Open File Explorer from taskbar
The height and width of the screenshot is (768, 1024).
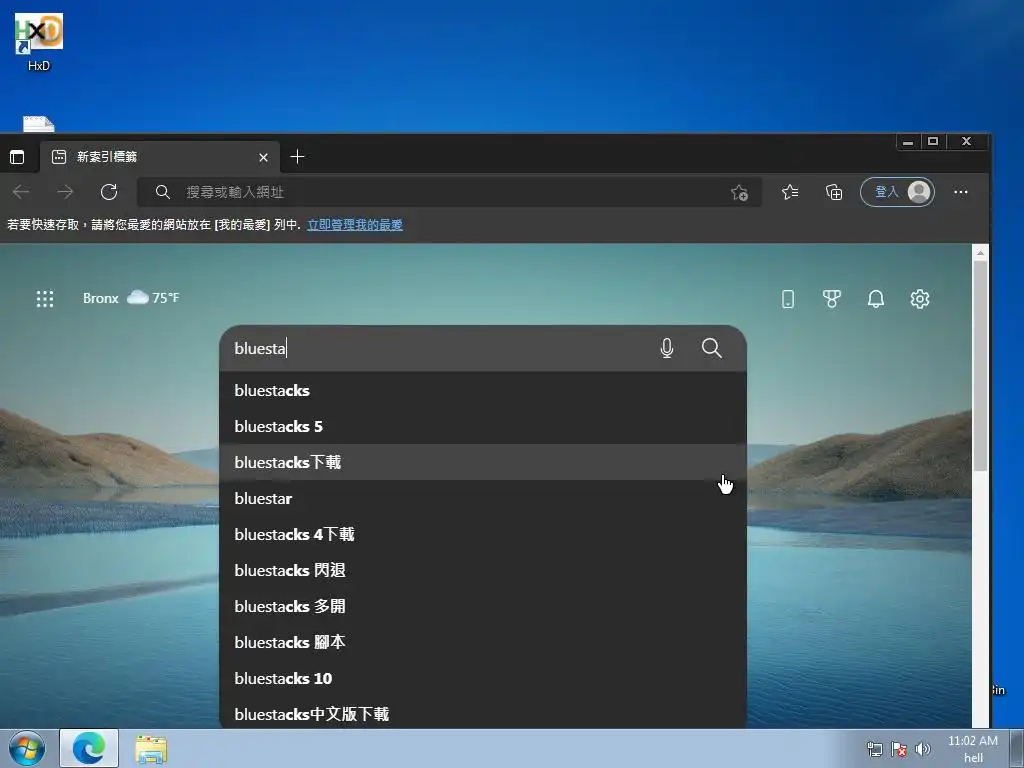click(151, 749)
